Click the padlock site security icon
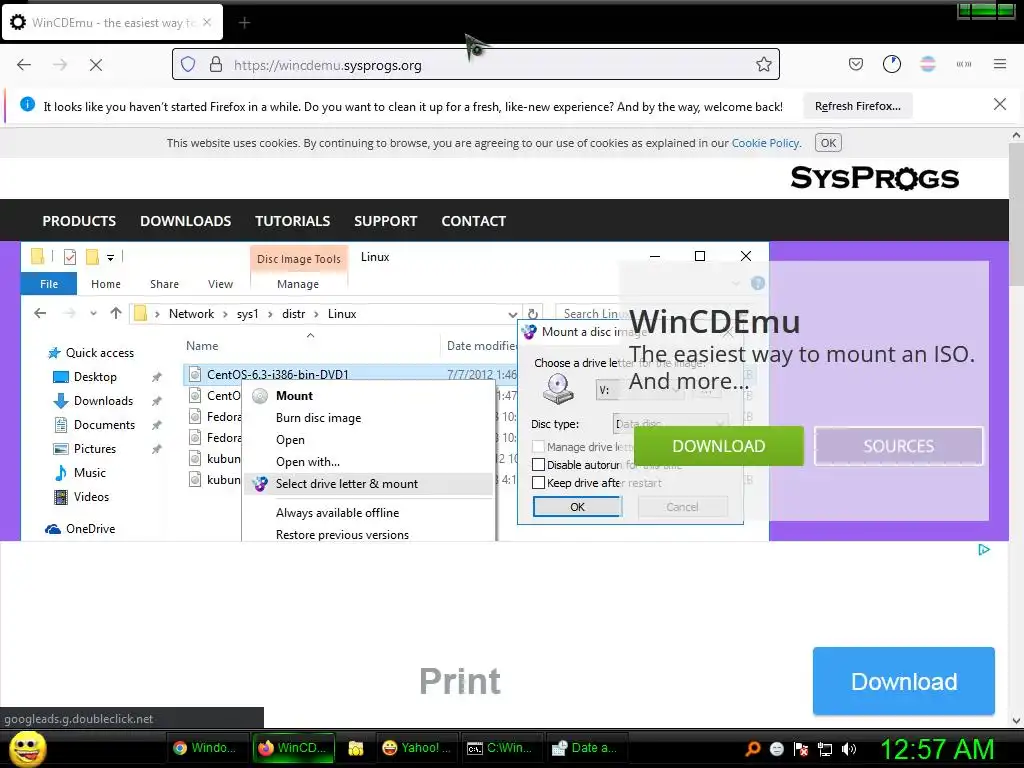Viewport: 1024px width, 768px height. click(x=216, y=65)
